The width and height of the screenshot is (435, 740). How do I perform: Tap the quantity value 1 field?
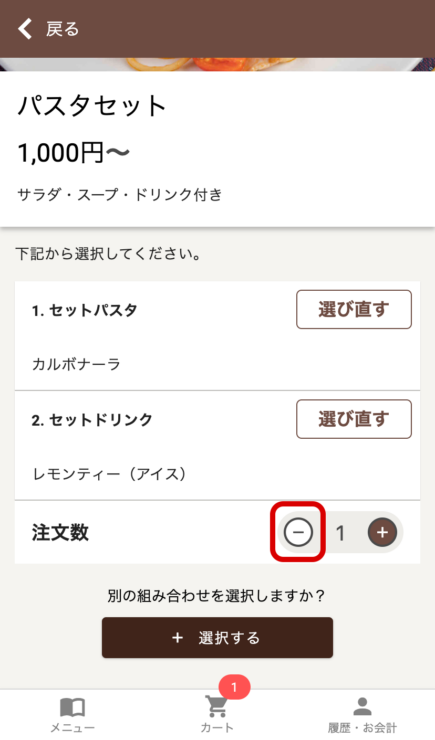coord(340,533)
